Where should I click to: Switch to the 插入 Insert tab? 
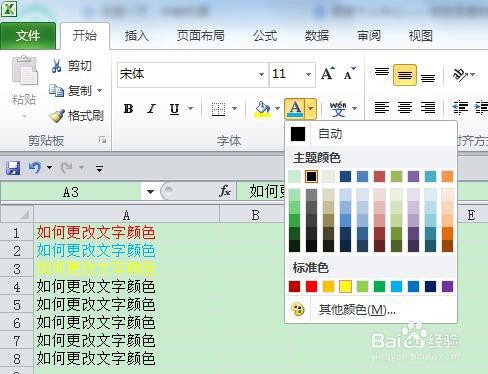click(x=137, y=36)
